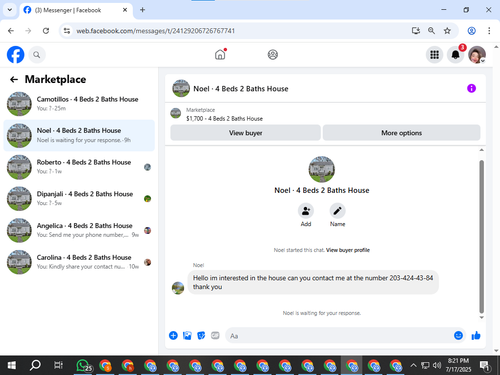Open the Facebook logo home link
500x375 pixels.
tap(16, 55)
